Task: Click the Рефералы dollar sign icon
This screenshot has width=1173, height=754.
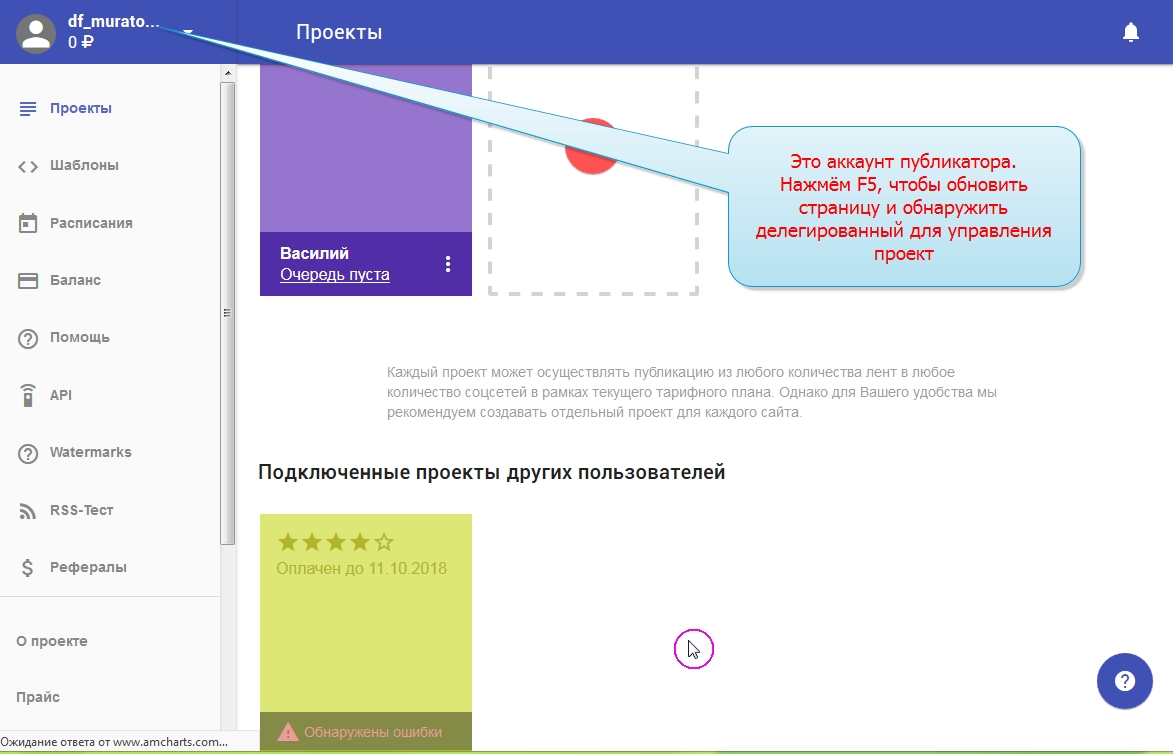Action: pos(28,568)
